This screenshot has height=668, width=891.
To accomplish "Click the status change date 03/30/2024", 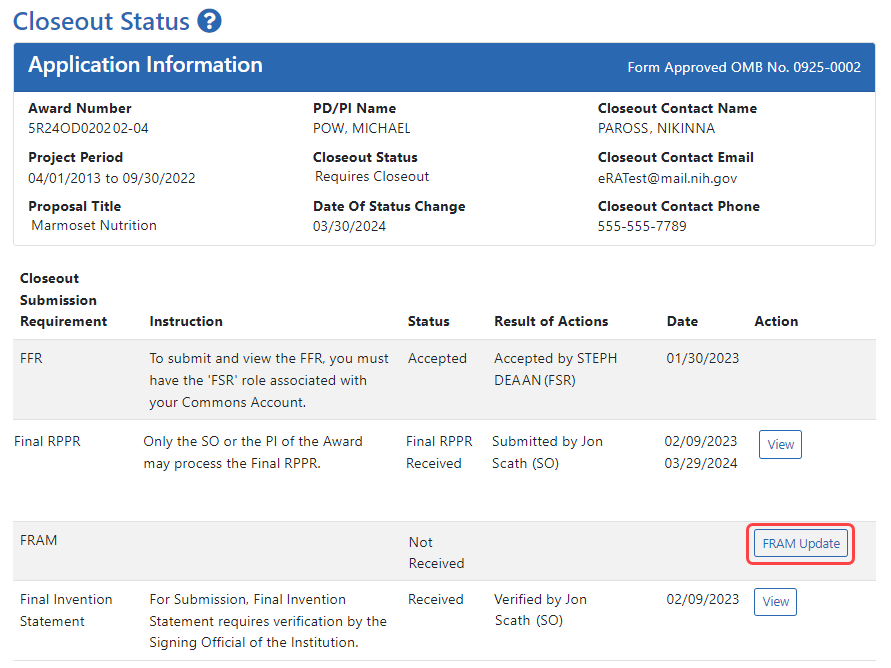I will point(349,226).
